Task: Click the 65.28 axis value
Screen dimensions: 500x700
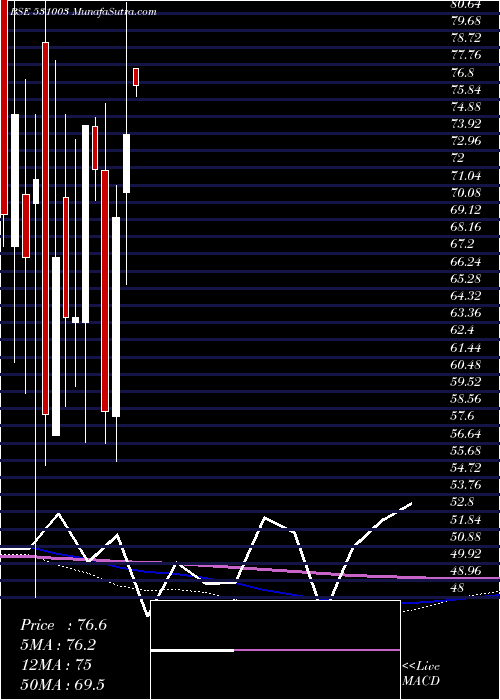Action: (x=467, y=279)
